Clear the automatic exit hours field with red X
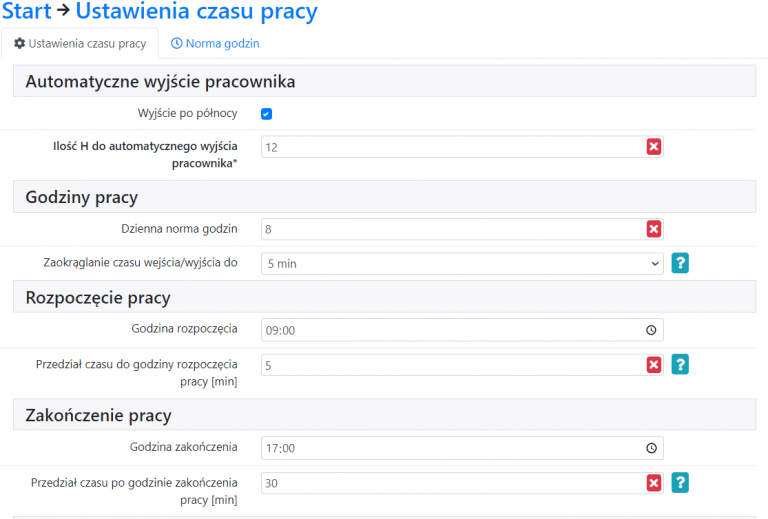Screen dimensions: 768x519 (x=654, y=147)
